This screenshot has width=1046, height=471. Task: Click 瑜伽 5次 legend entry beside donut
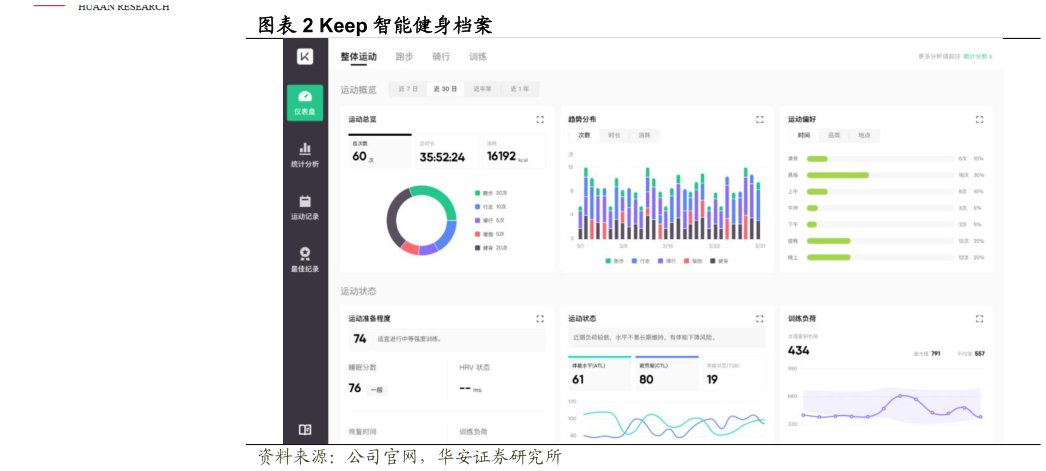(490, 234)
